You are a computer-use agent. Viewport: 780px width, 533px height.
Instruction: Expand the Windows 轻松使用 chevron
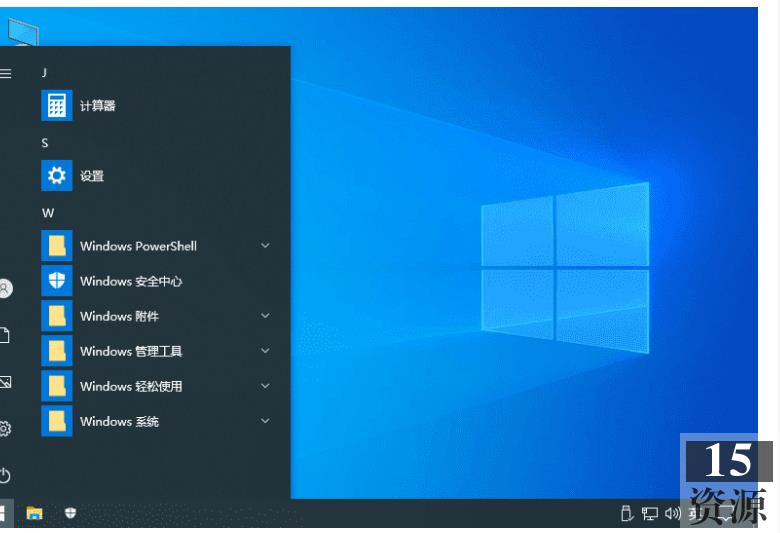pyautogui.click(x=266, y=386)
